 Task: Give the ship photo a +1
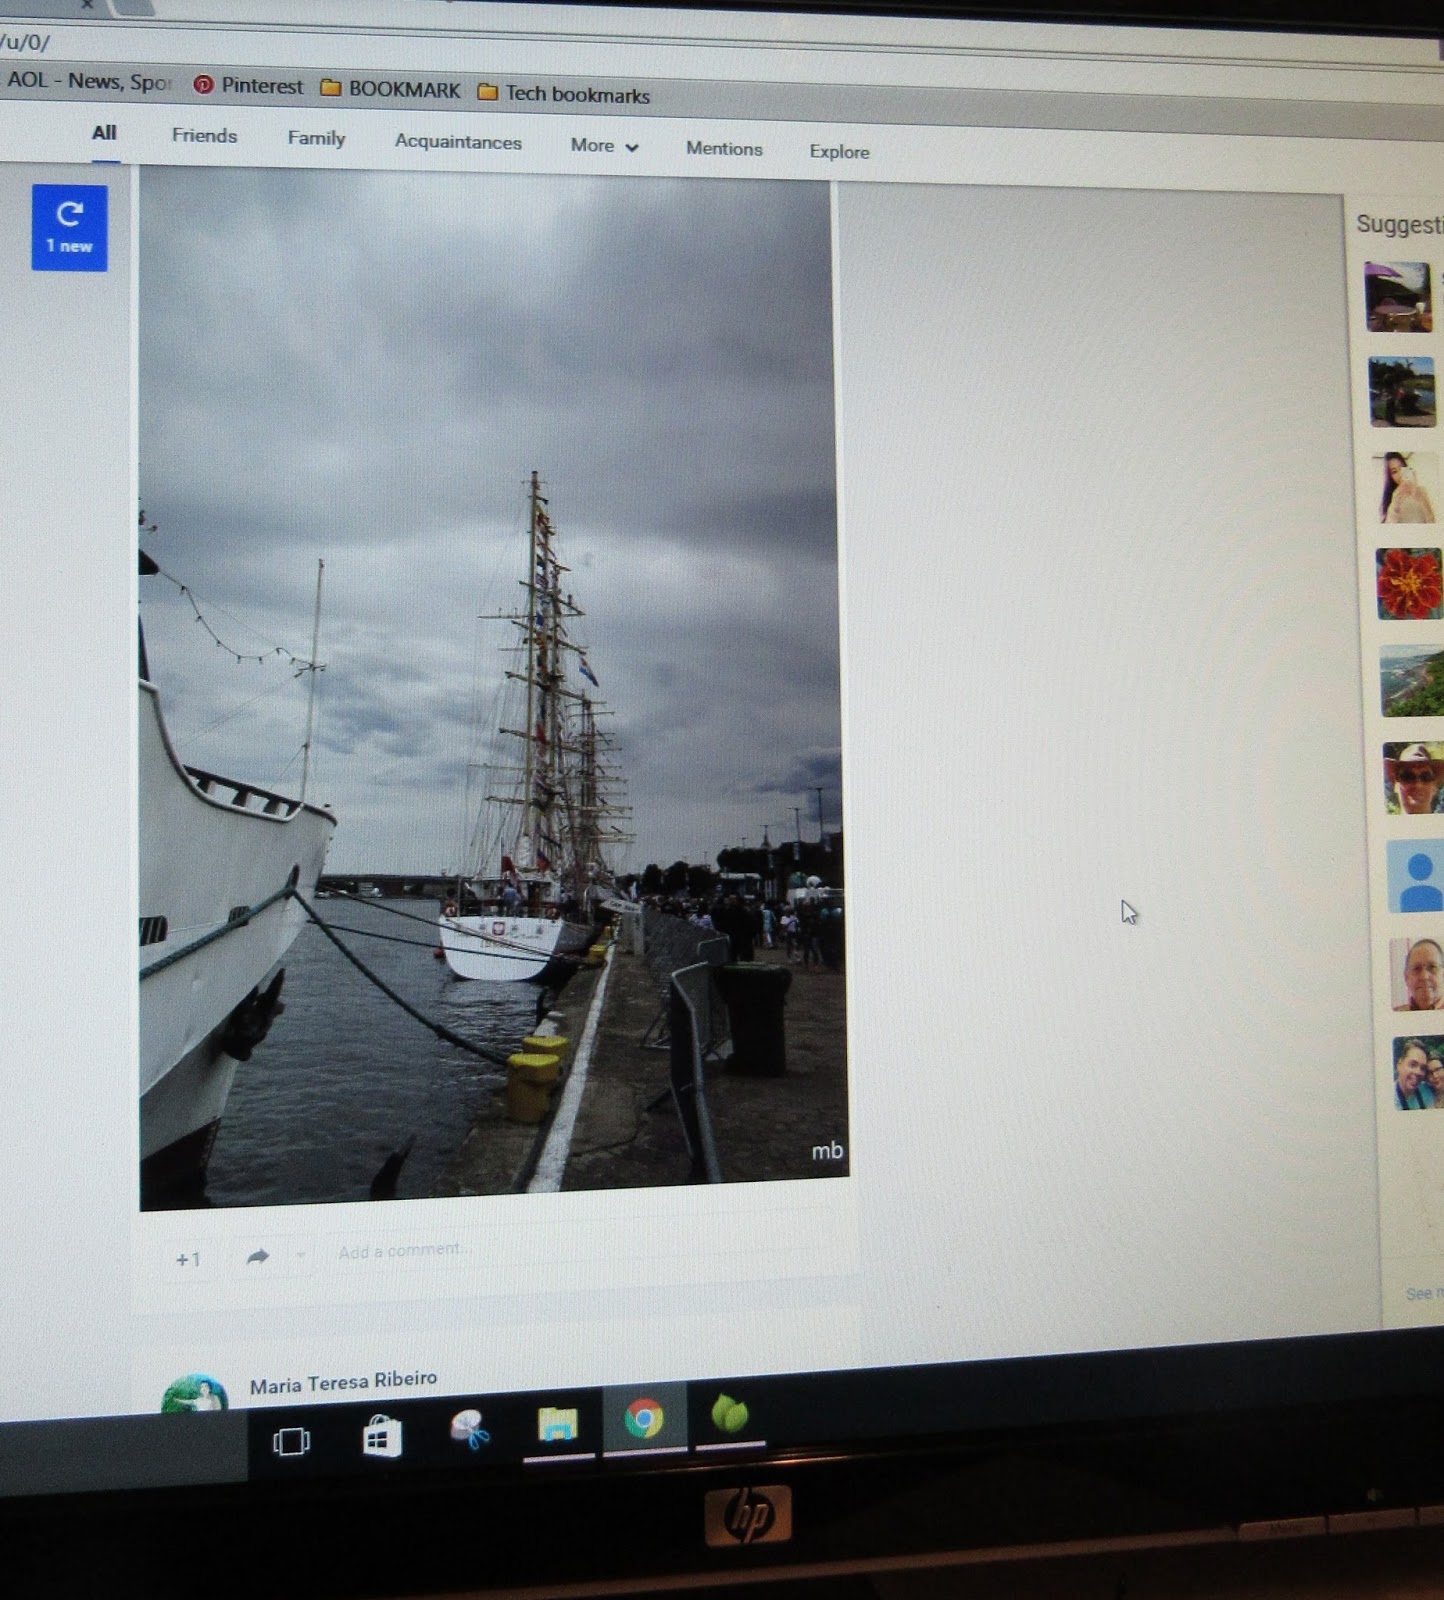click(x=188, y=1259)
